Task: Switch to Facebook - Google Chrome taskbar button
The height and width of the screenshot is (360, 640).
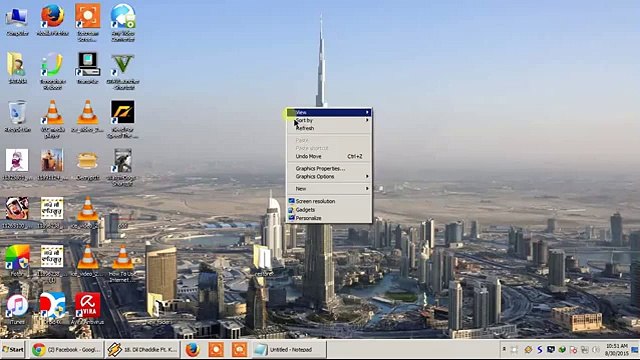Action: pos(66,350)
